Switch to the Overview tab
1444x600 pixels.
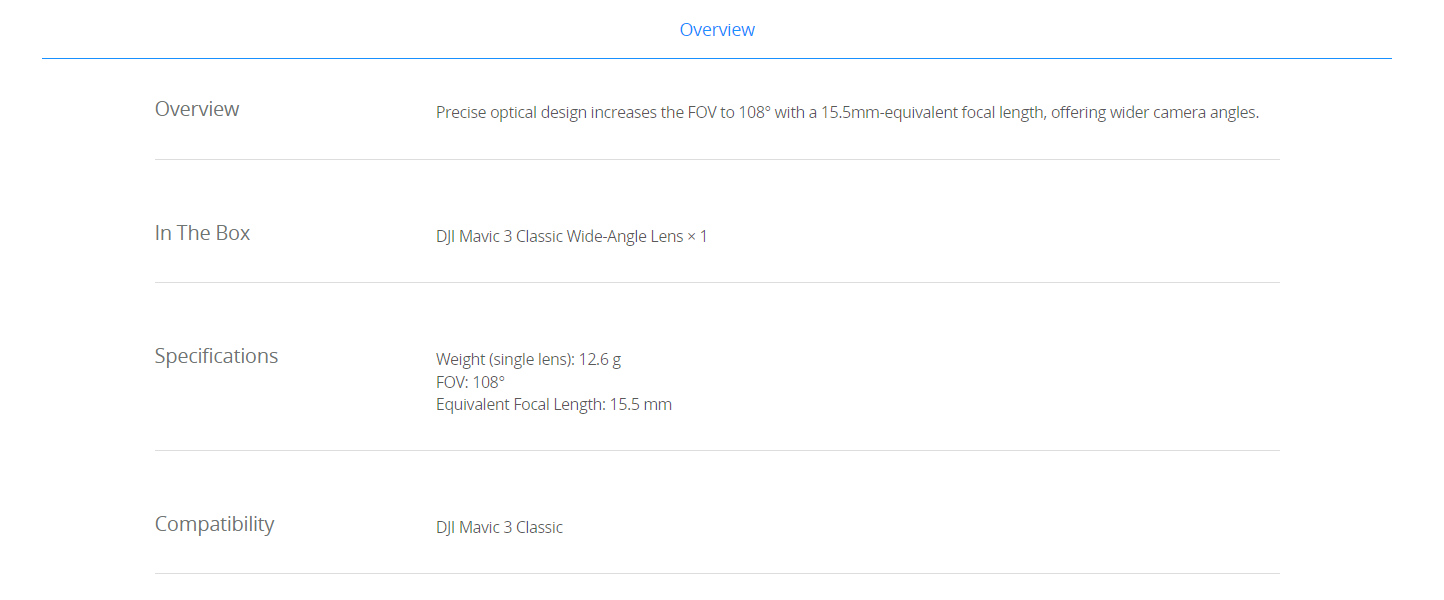pyautogui.click(x=717, y=30)
